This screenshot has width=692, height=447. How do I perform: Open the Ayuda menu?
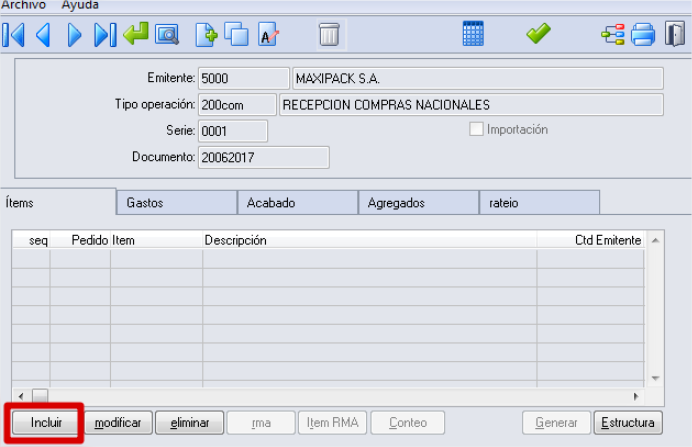tap(80, 5)
